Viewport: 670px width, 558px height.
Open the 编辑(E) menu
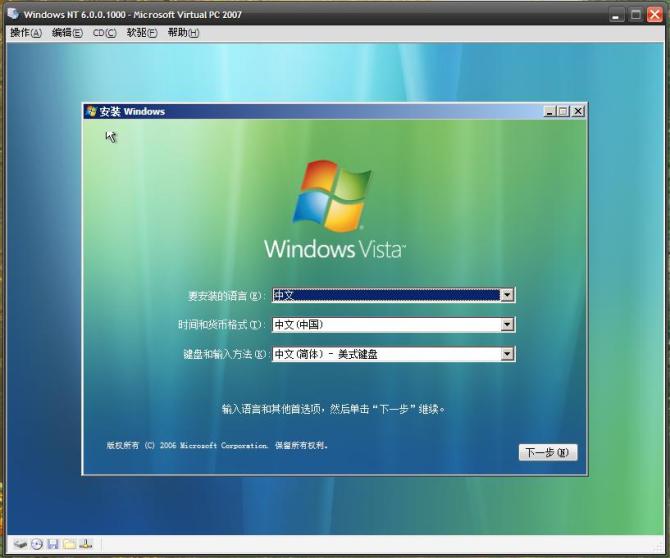click(67, 33)
